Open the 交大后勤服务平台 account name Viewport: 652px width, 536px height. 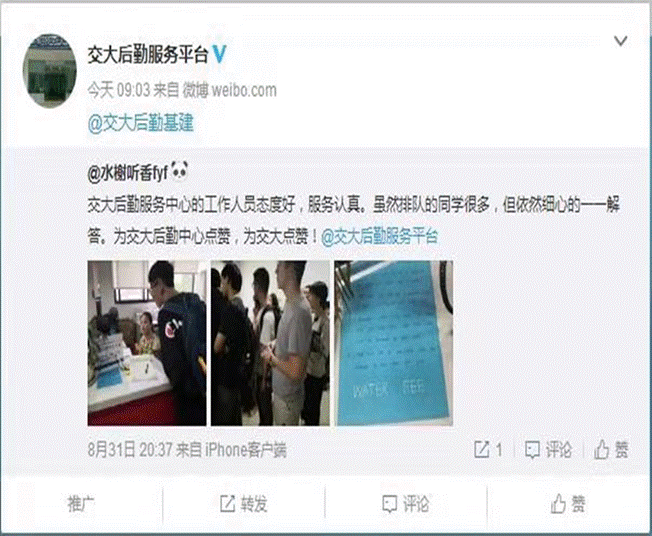click(148, 54)
